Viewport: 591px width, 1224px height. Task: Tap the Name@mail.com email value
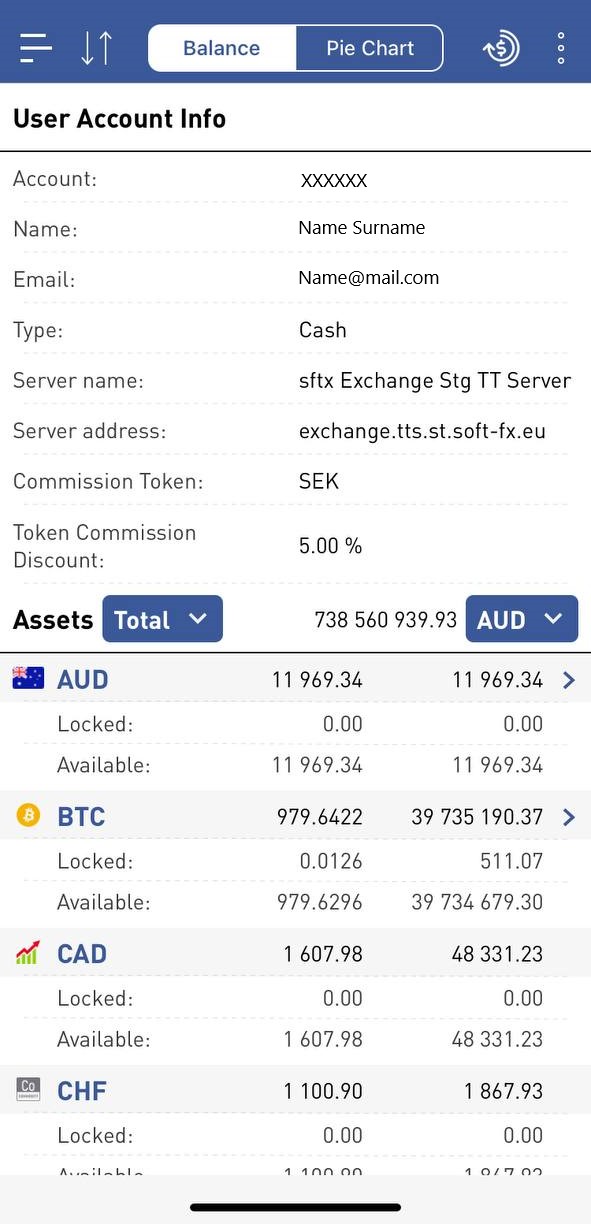pos(368,278)
